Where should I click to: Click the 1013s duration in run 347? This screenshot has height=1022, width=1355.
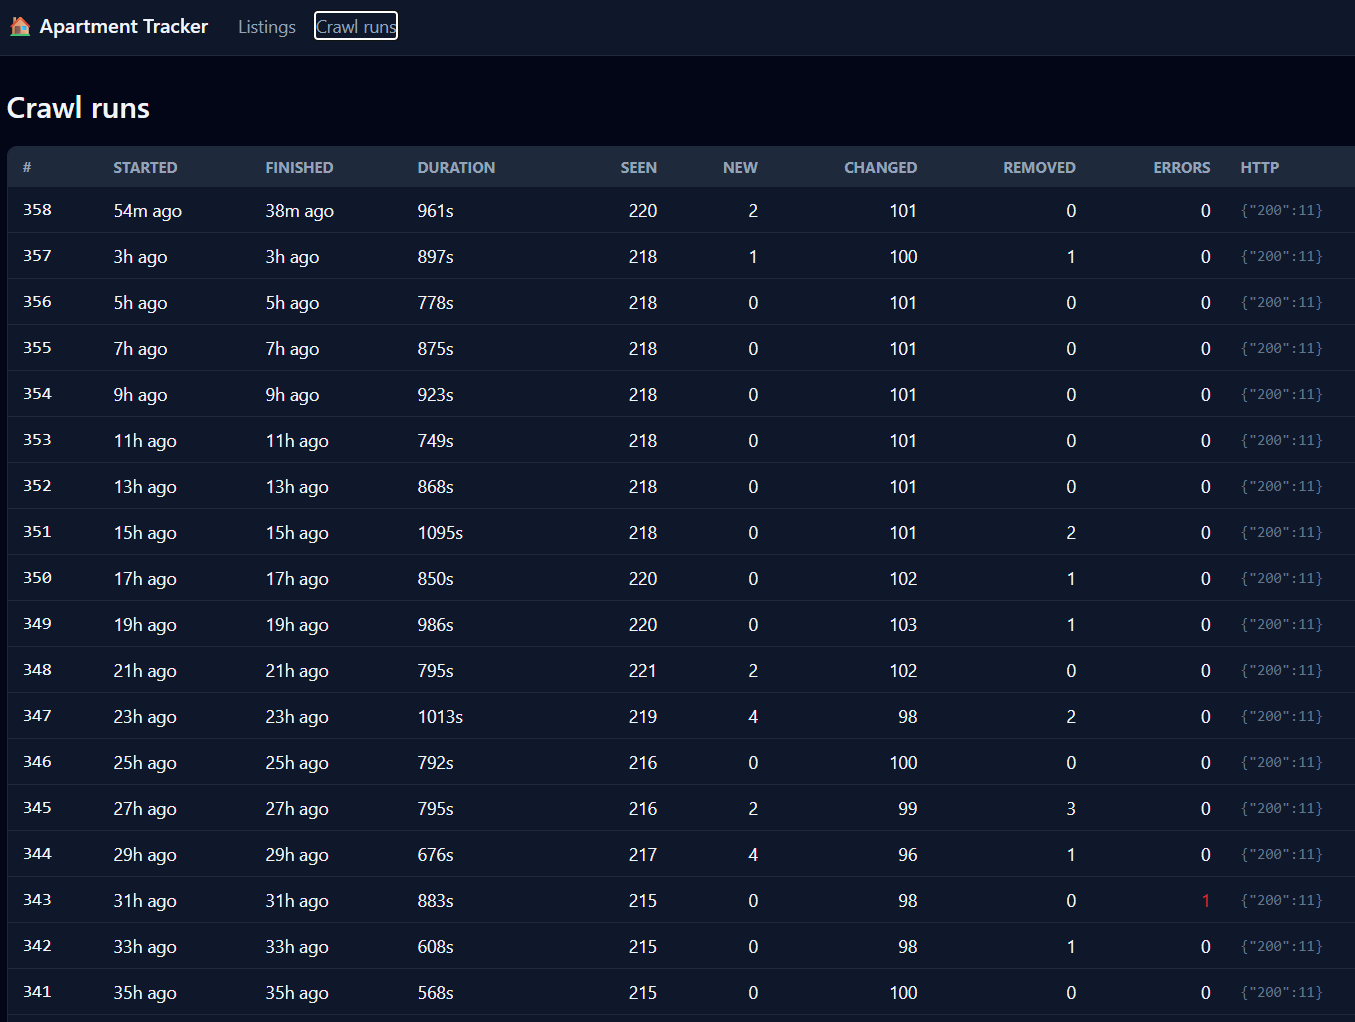pos(440,717)
